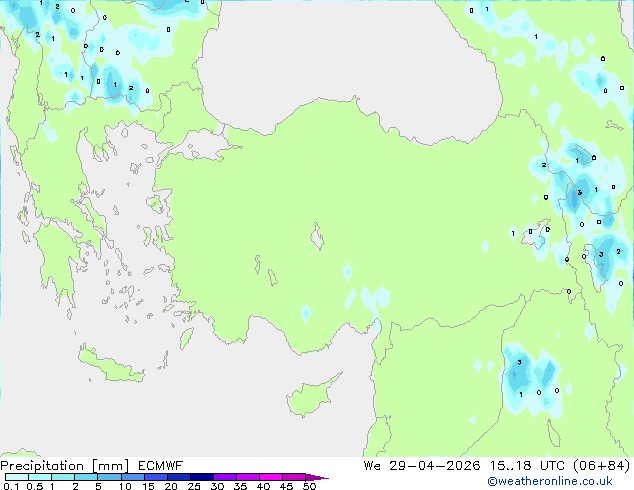Click the "0.5" legend scale label
Screen dimensions: 634x490
[x=34, y=486]
